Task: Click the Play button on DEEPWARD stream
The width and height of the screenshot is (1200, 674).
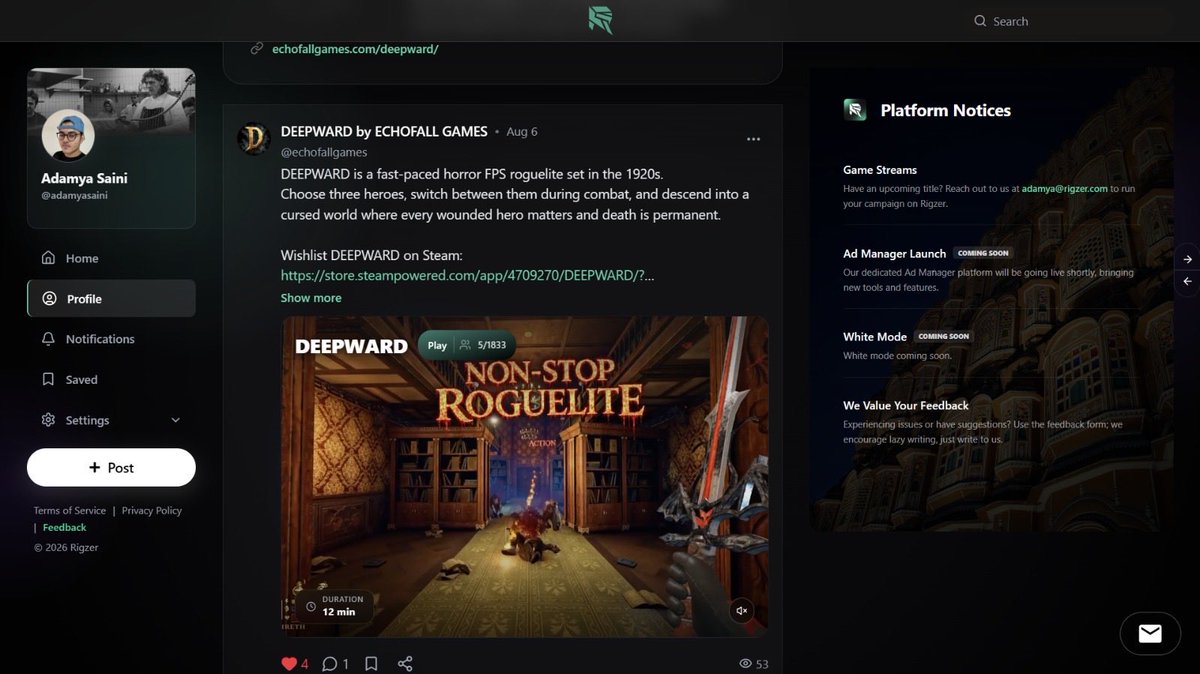Action: pos(437,345)
